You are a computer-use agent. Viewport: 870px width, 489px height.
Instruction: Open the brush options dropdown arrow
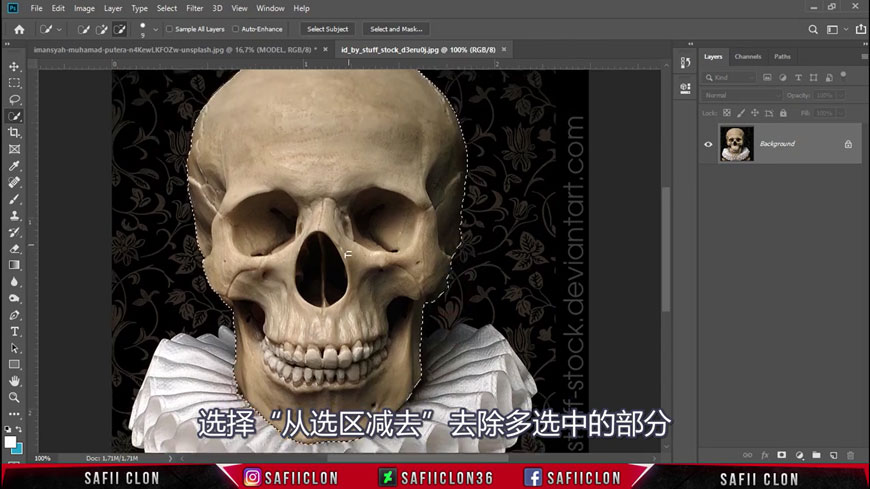(155, 29)
